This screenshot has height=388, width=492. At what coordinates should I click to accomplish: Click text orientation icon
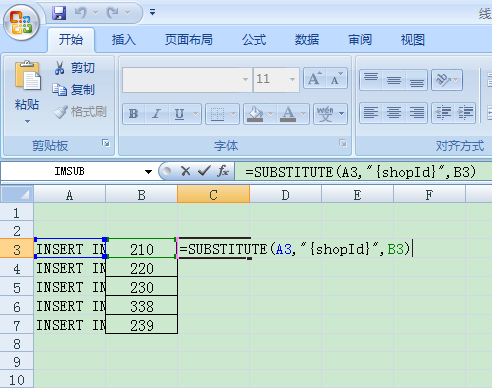point(443,80)
